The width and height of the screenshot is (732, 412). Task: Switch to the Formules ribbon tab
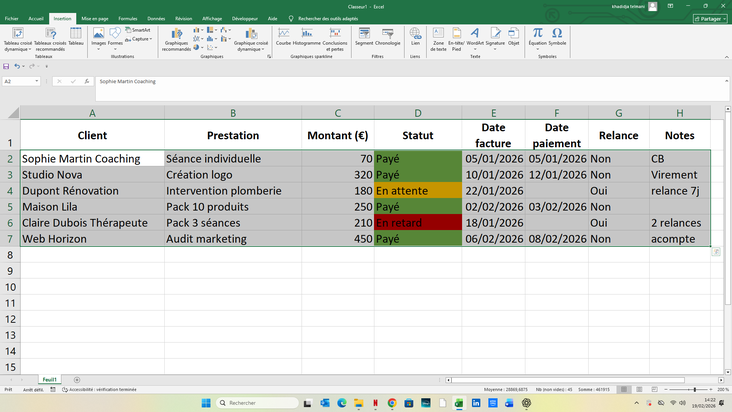[128, 18]
